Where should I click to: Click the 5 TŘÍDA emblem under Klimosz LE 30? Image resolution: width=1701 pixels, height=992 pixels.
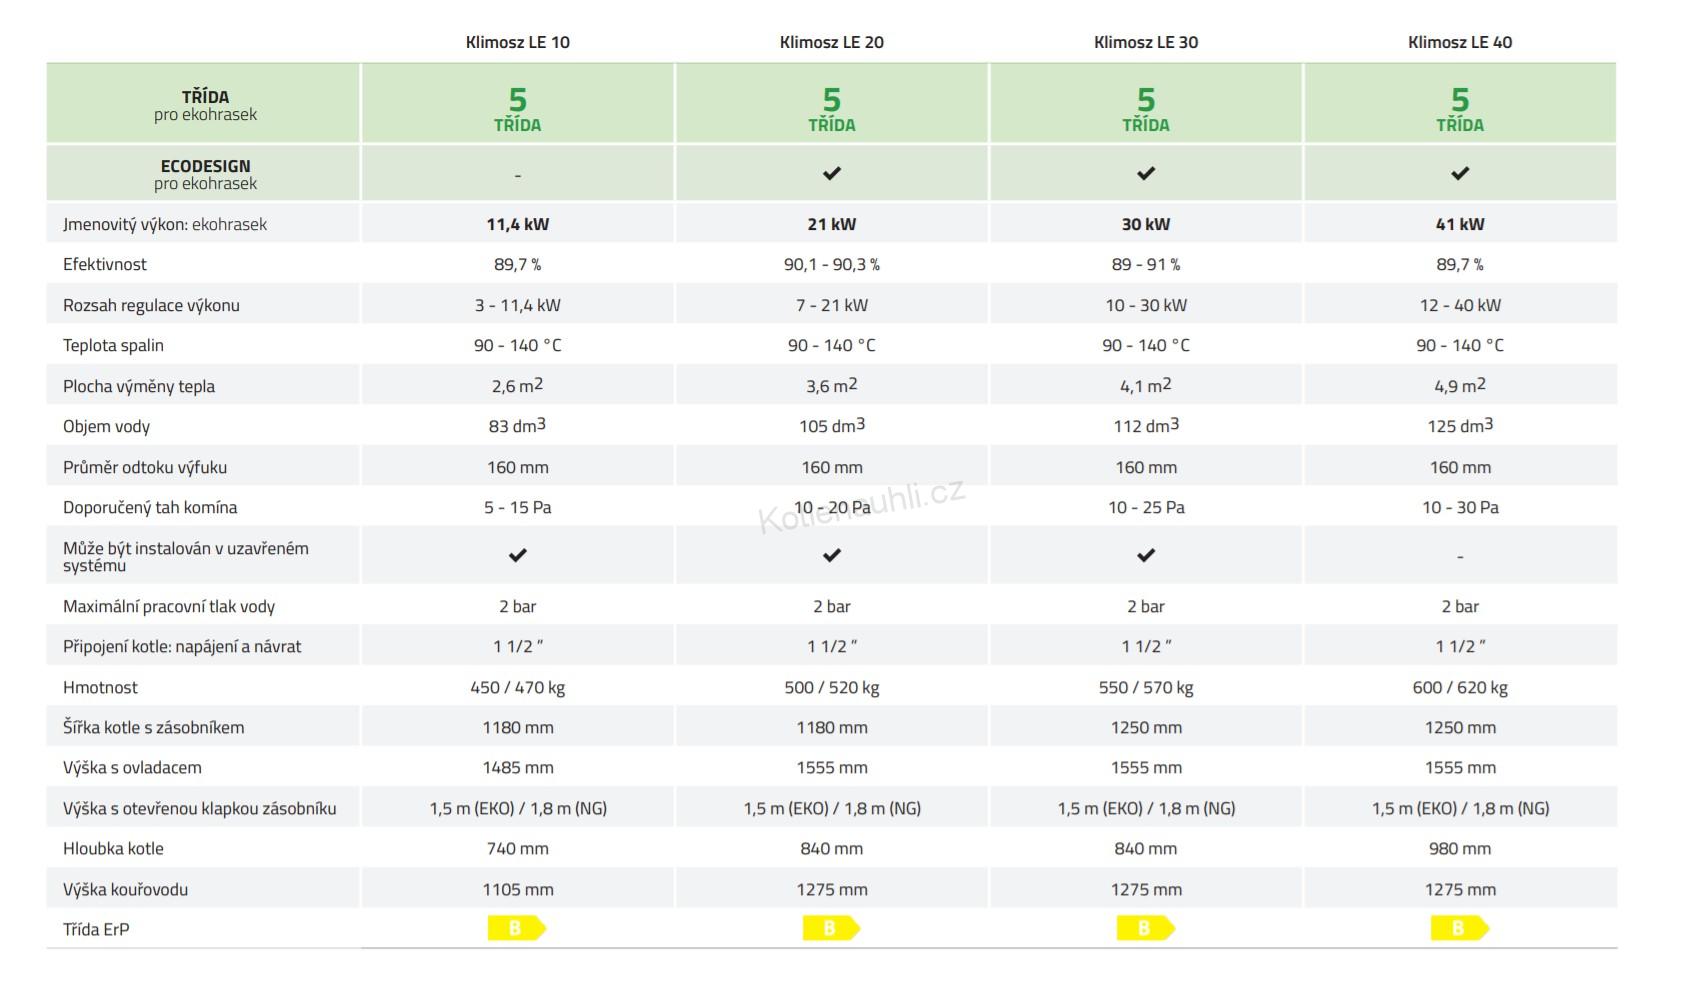pos(1146,109)
